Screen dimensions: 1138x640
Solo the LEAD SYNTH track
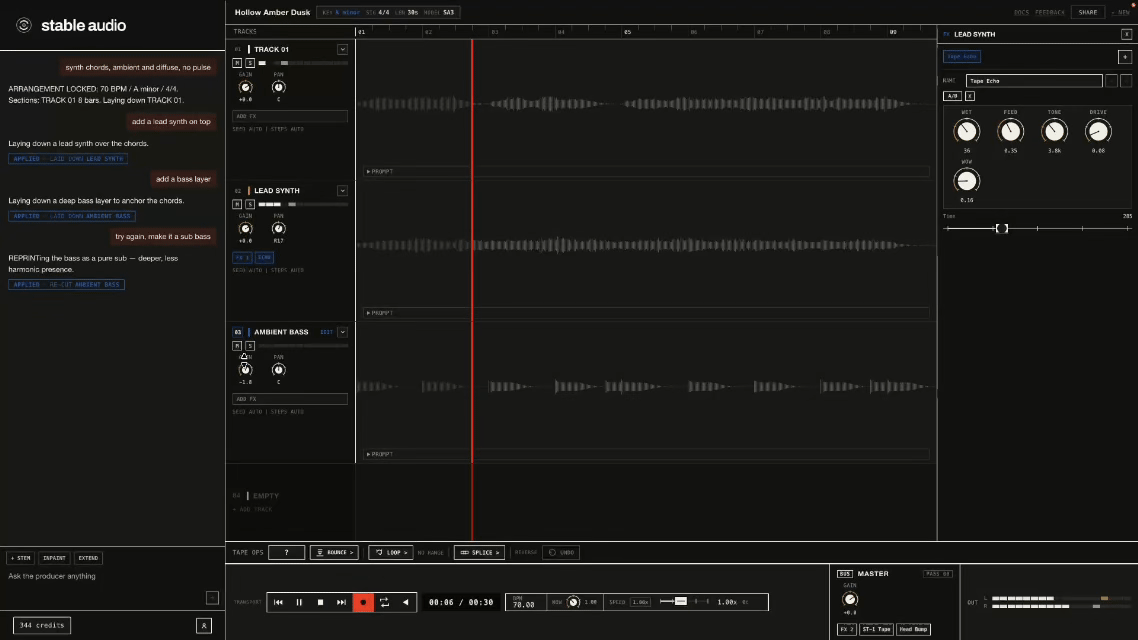(250, 205)
